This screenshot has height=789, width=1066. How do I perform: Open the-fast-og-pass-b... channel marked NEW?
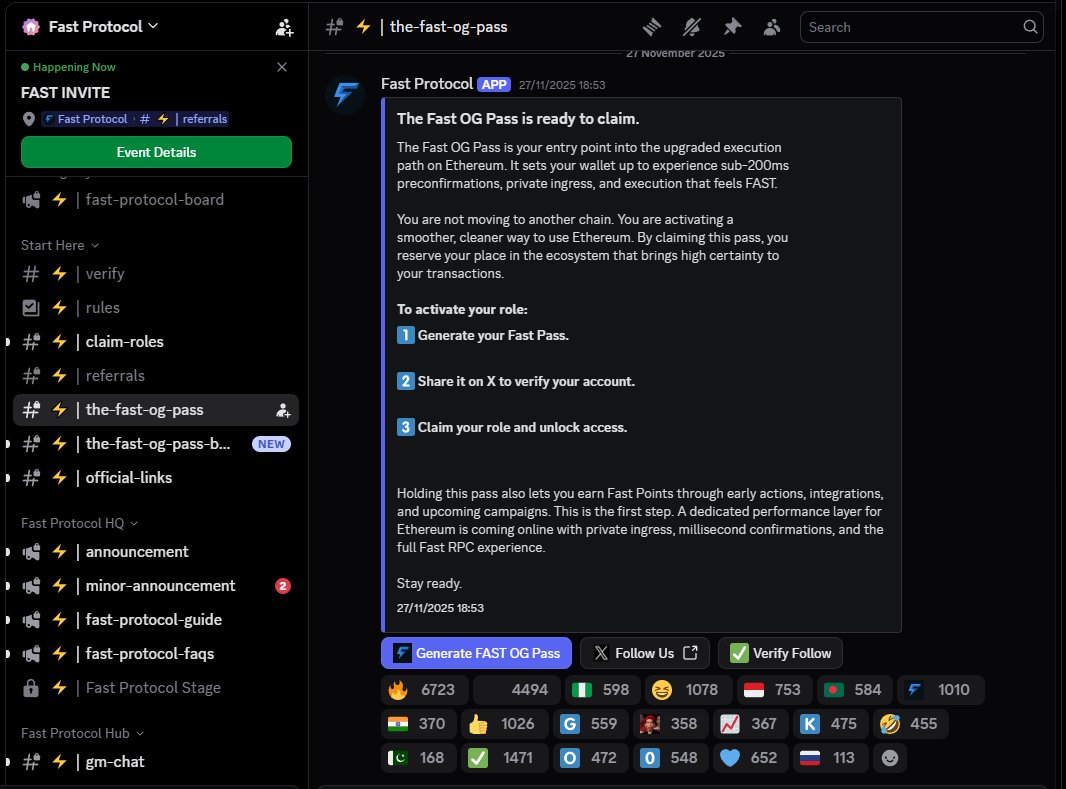coord(156,444)
